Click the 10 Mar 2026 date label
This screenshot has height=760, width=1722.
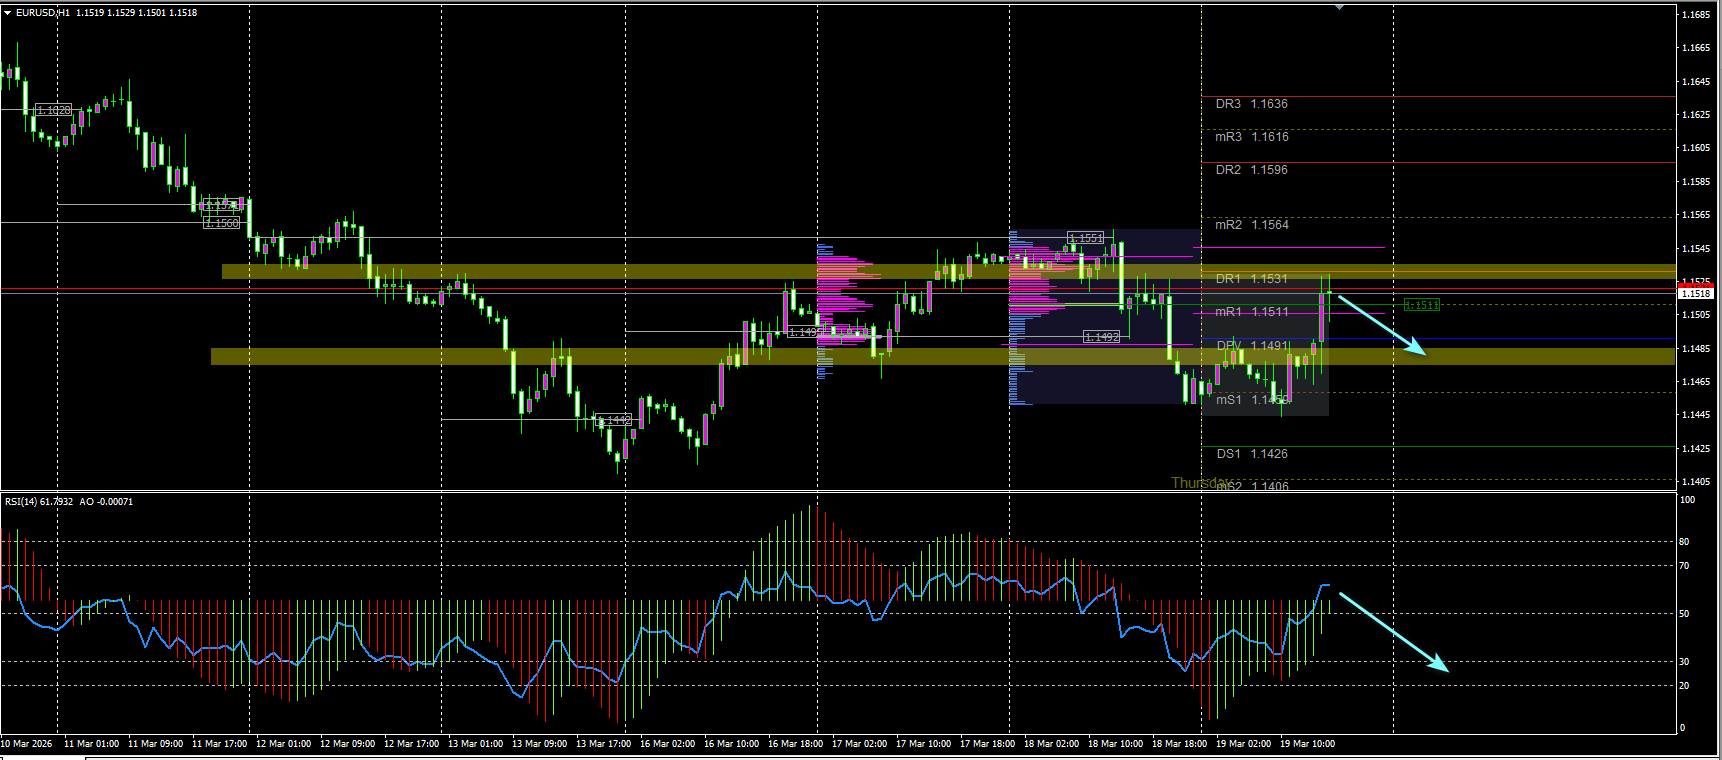tap(27, 744)
